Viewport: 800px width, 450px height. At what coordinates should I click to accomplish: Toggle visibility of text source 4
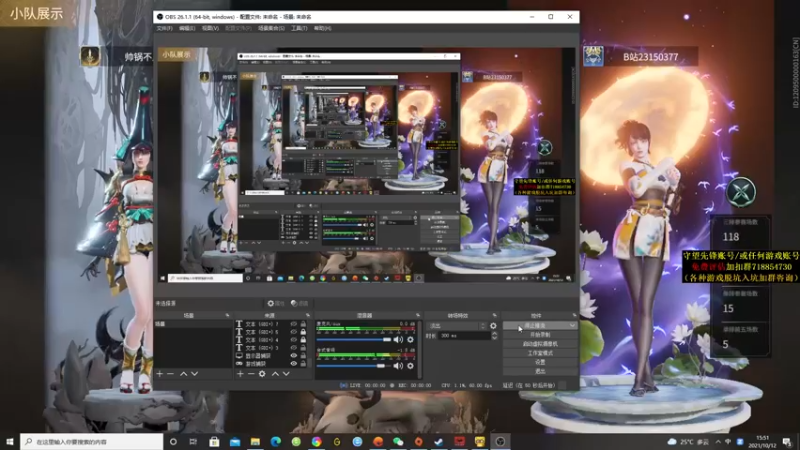[x=294, y=340]
